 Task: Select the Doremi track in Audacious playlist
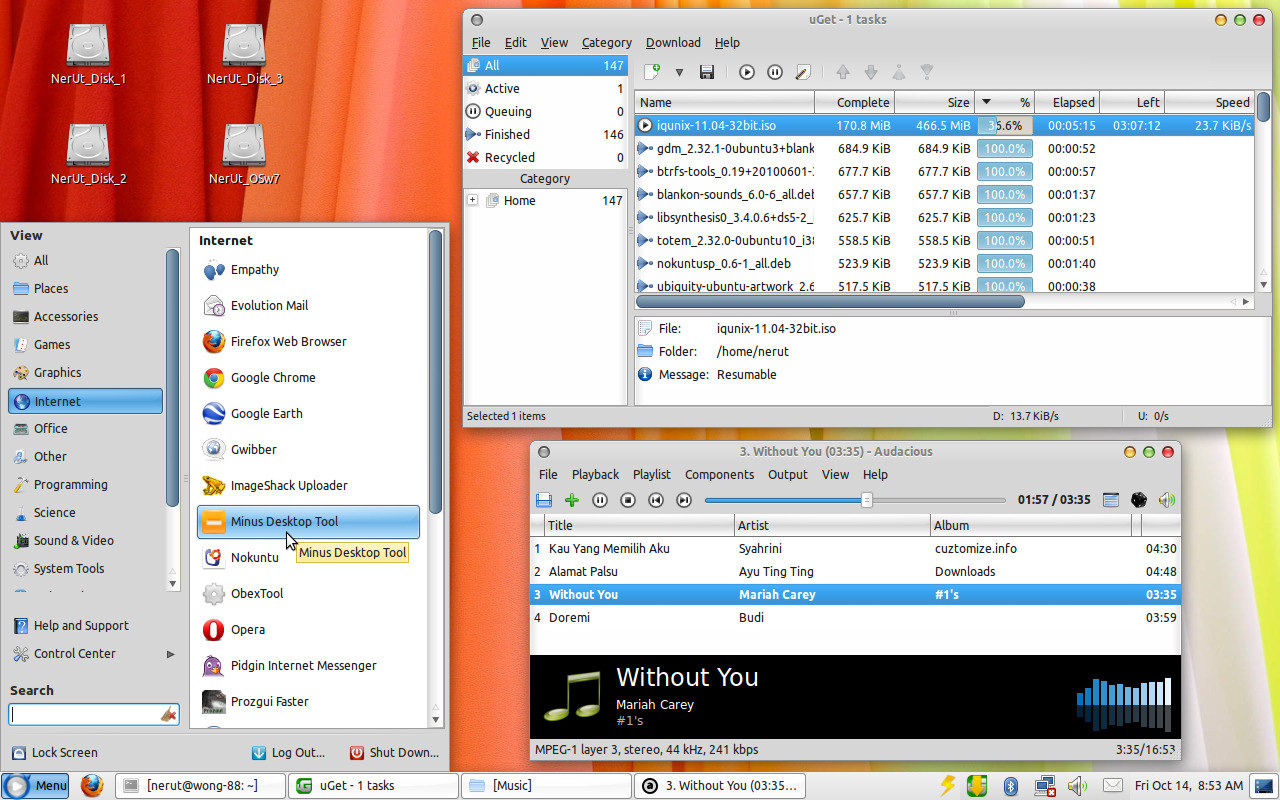tap(855, 617)
